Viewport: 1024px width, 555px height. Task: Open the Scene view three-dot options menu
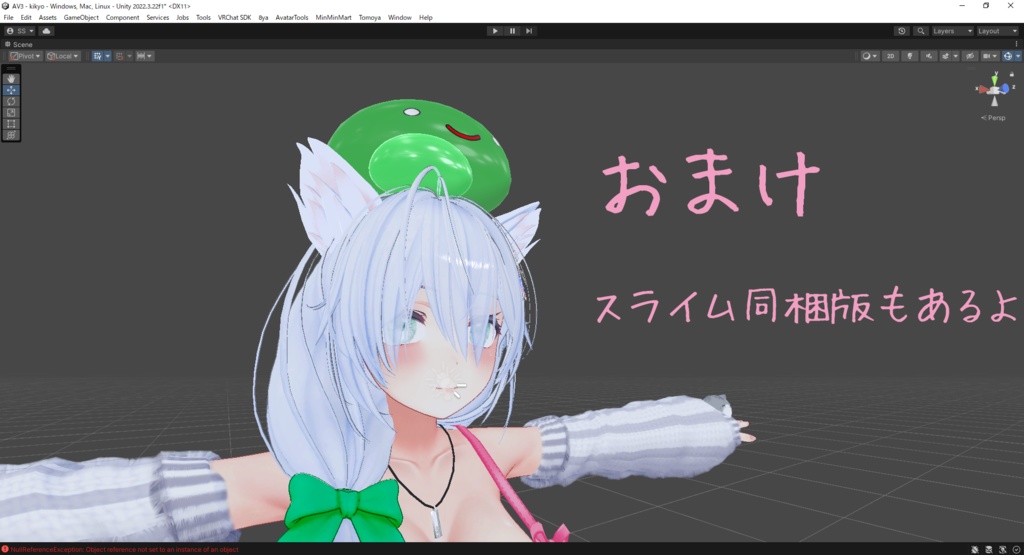pos(1016,44)
